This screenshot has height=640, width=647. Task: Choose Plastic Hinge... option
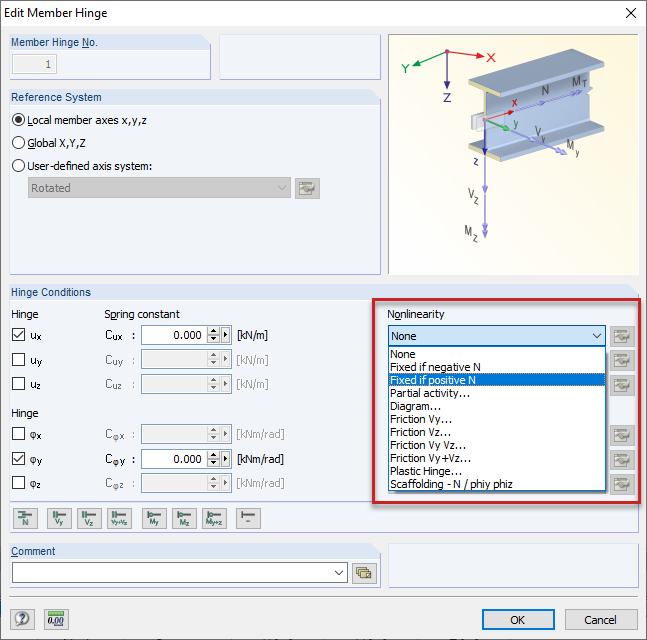click(x=497, y=471)
